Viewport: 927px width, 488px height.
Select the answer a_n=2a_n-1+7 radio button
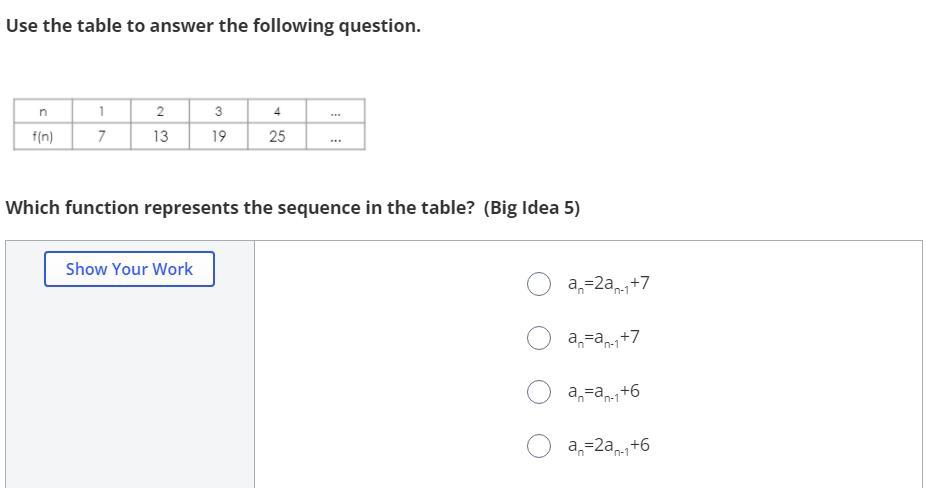tap(539, 284)
